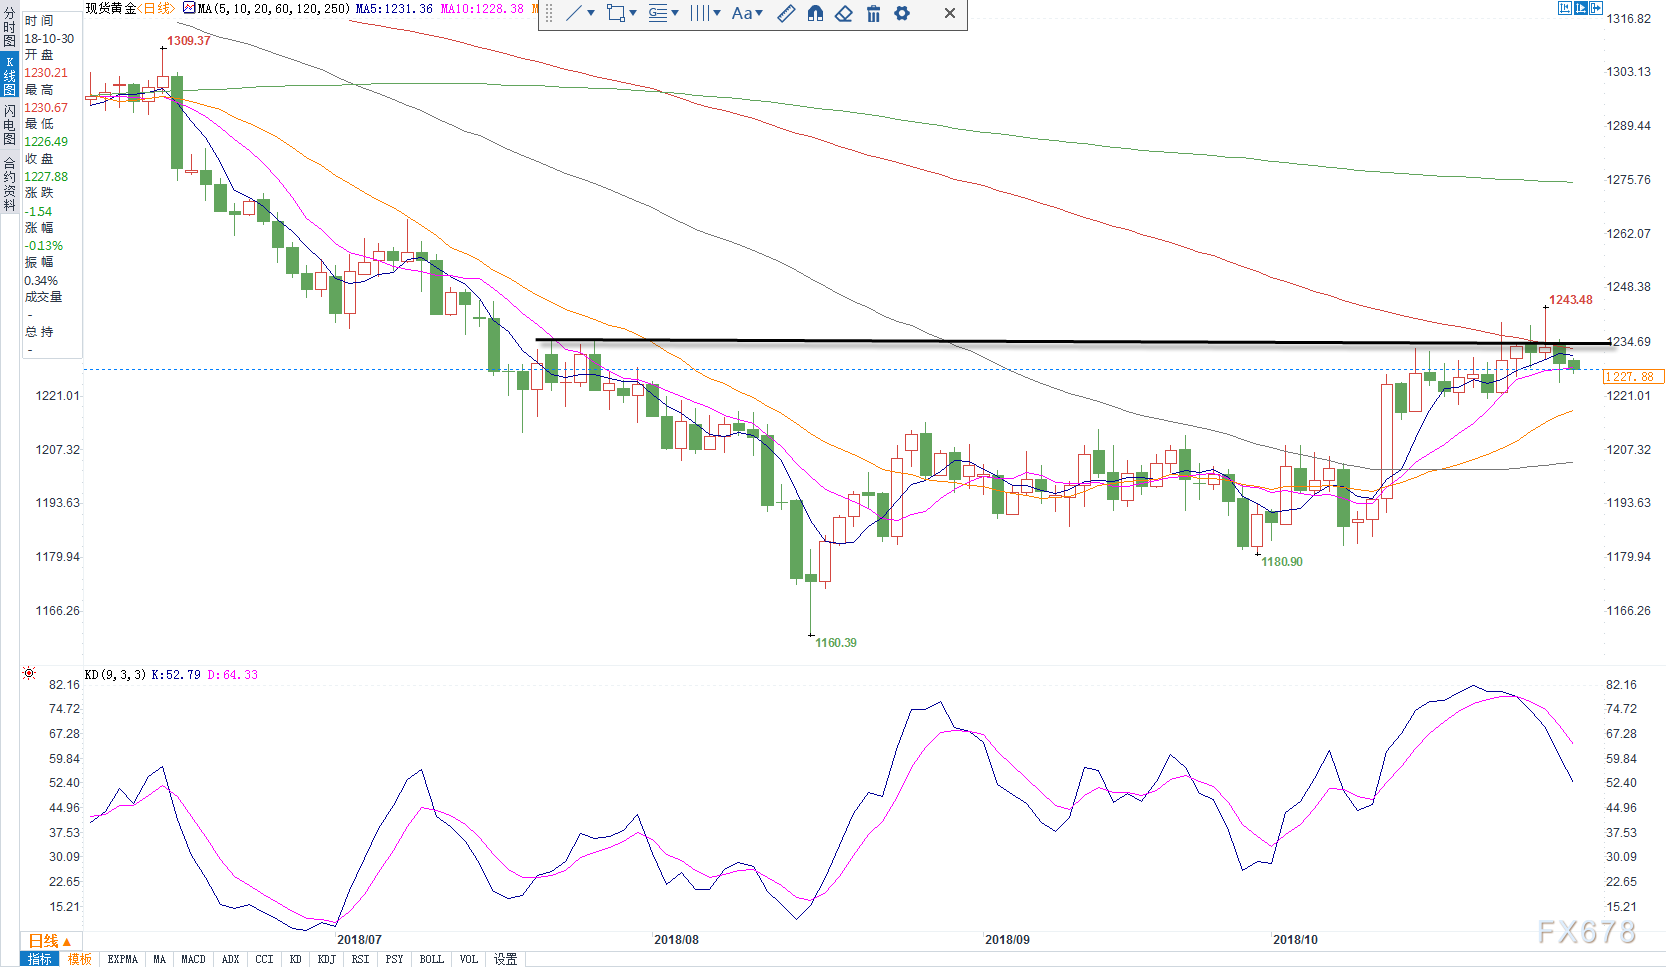Select the Aa text annotation tool

point(742,13)
